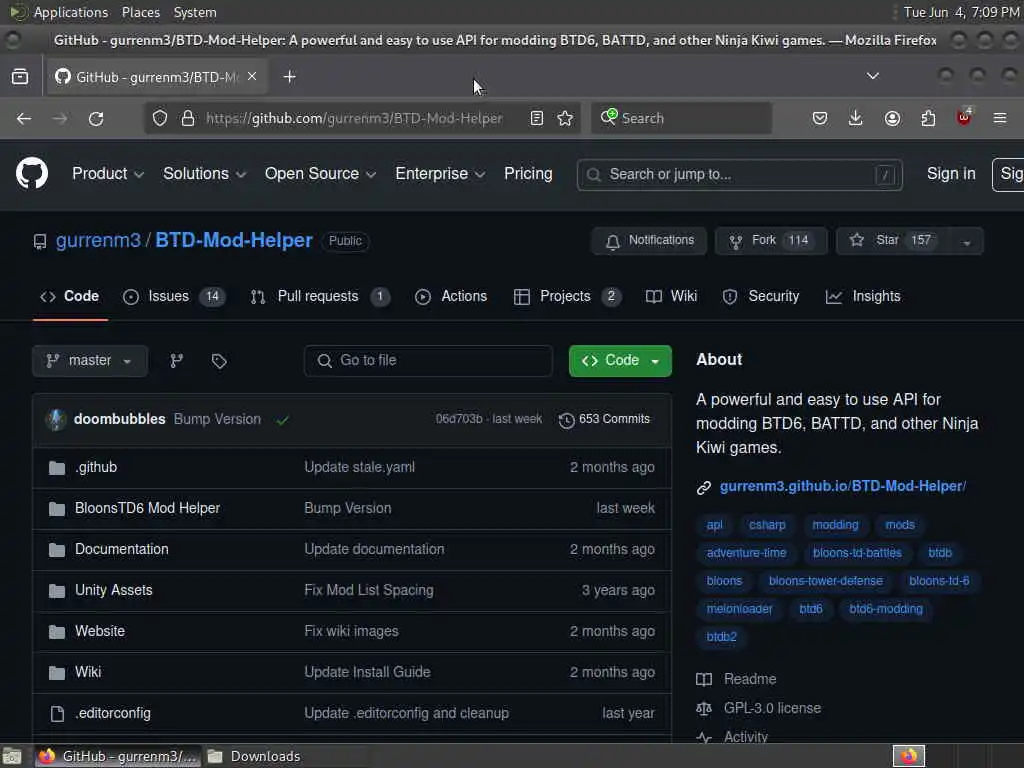Open the Unity Assets folder

pos(114,590)
